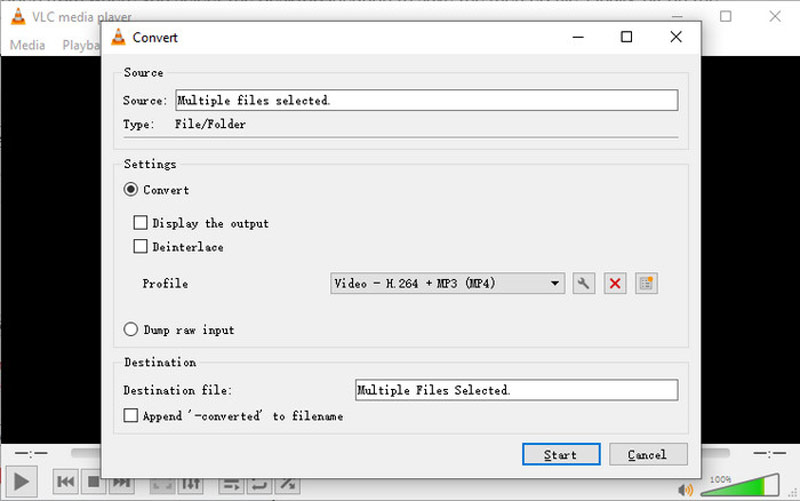Close the Convert dialog
Viewport: 800px width, 501px height.
[676, 37]
